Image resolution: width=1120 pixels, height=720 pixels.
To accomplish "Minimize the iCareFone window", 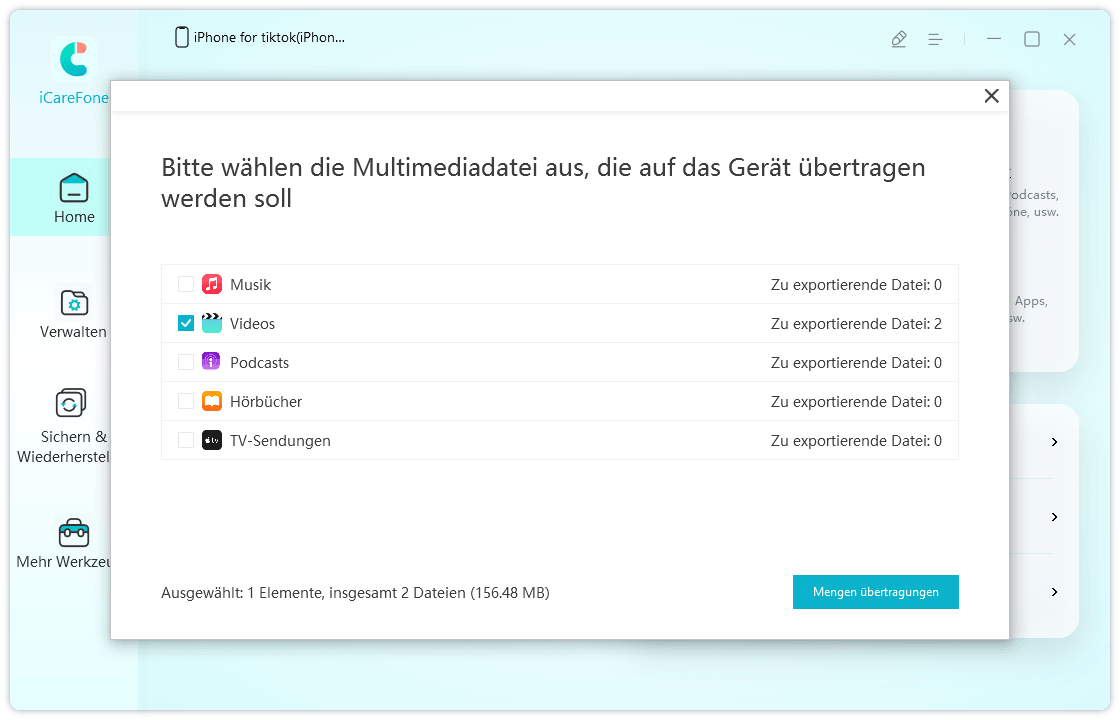I will [x=994, y=39].
